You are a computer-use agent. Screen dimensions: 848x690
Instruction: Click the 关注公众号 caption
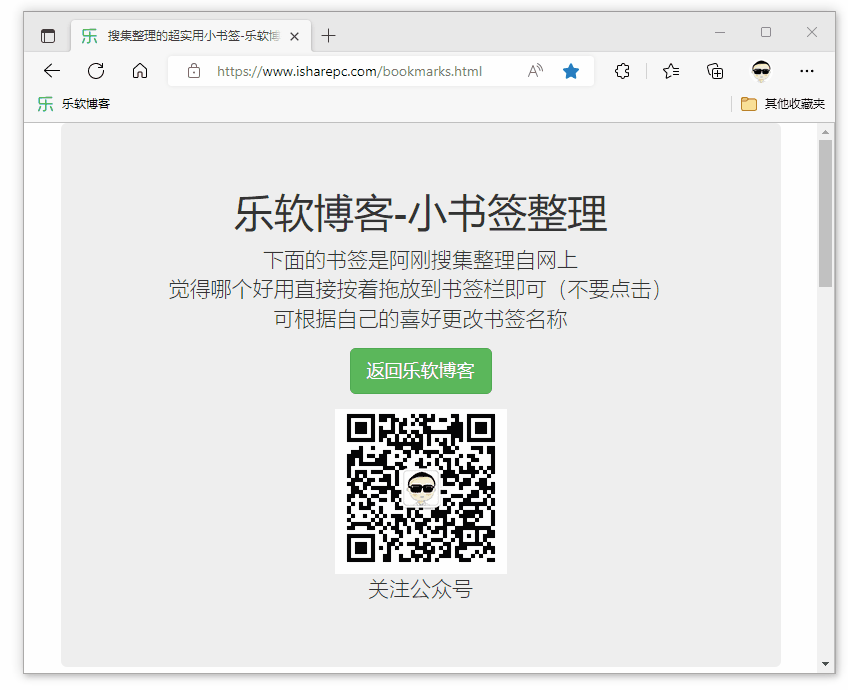coord(421,589)
